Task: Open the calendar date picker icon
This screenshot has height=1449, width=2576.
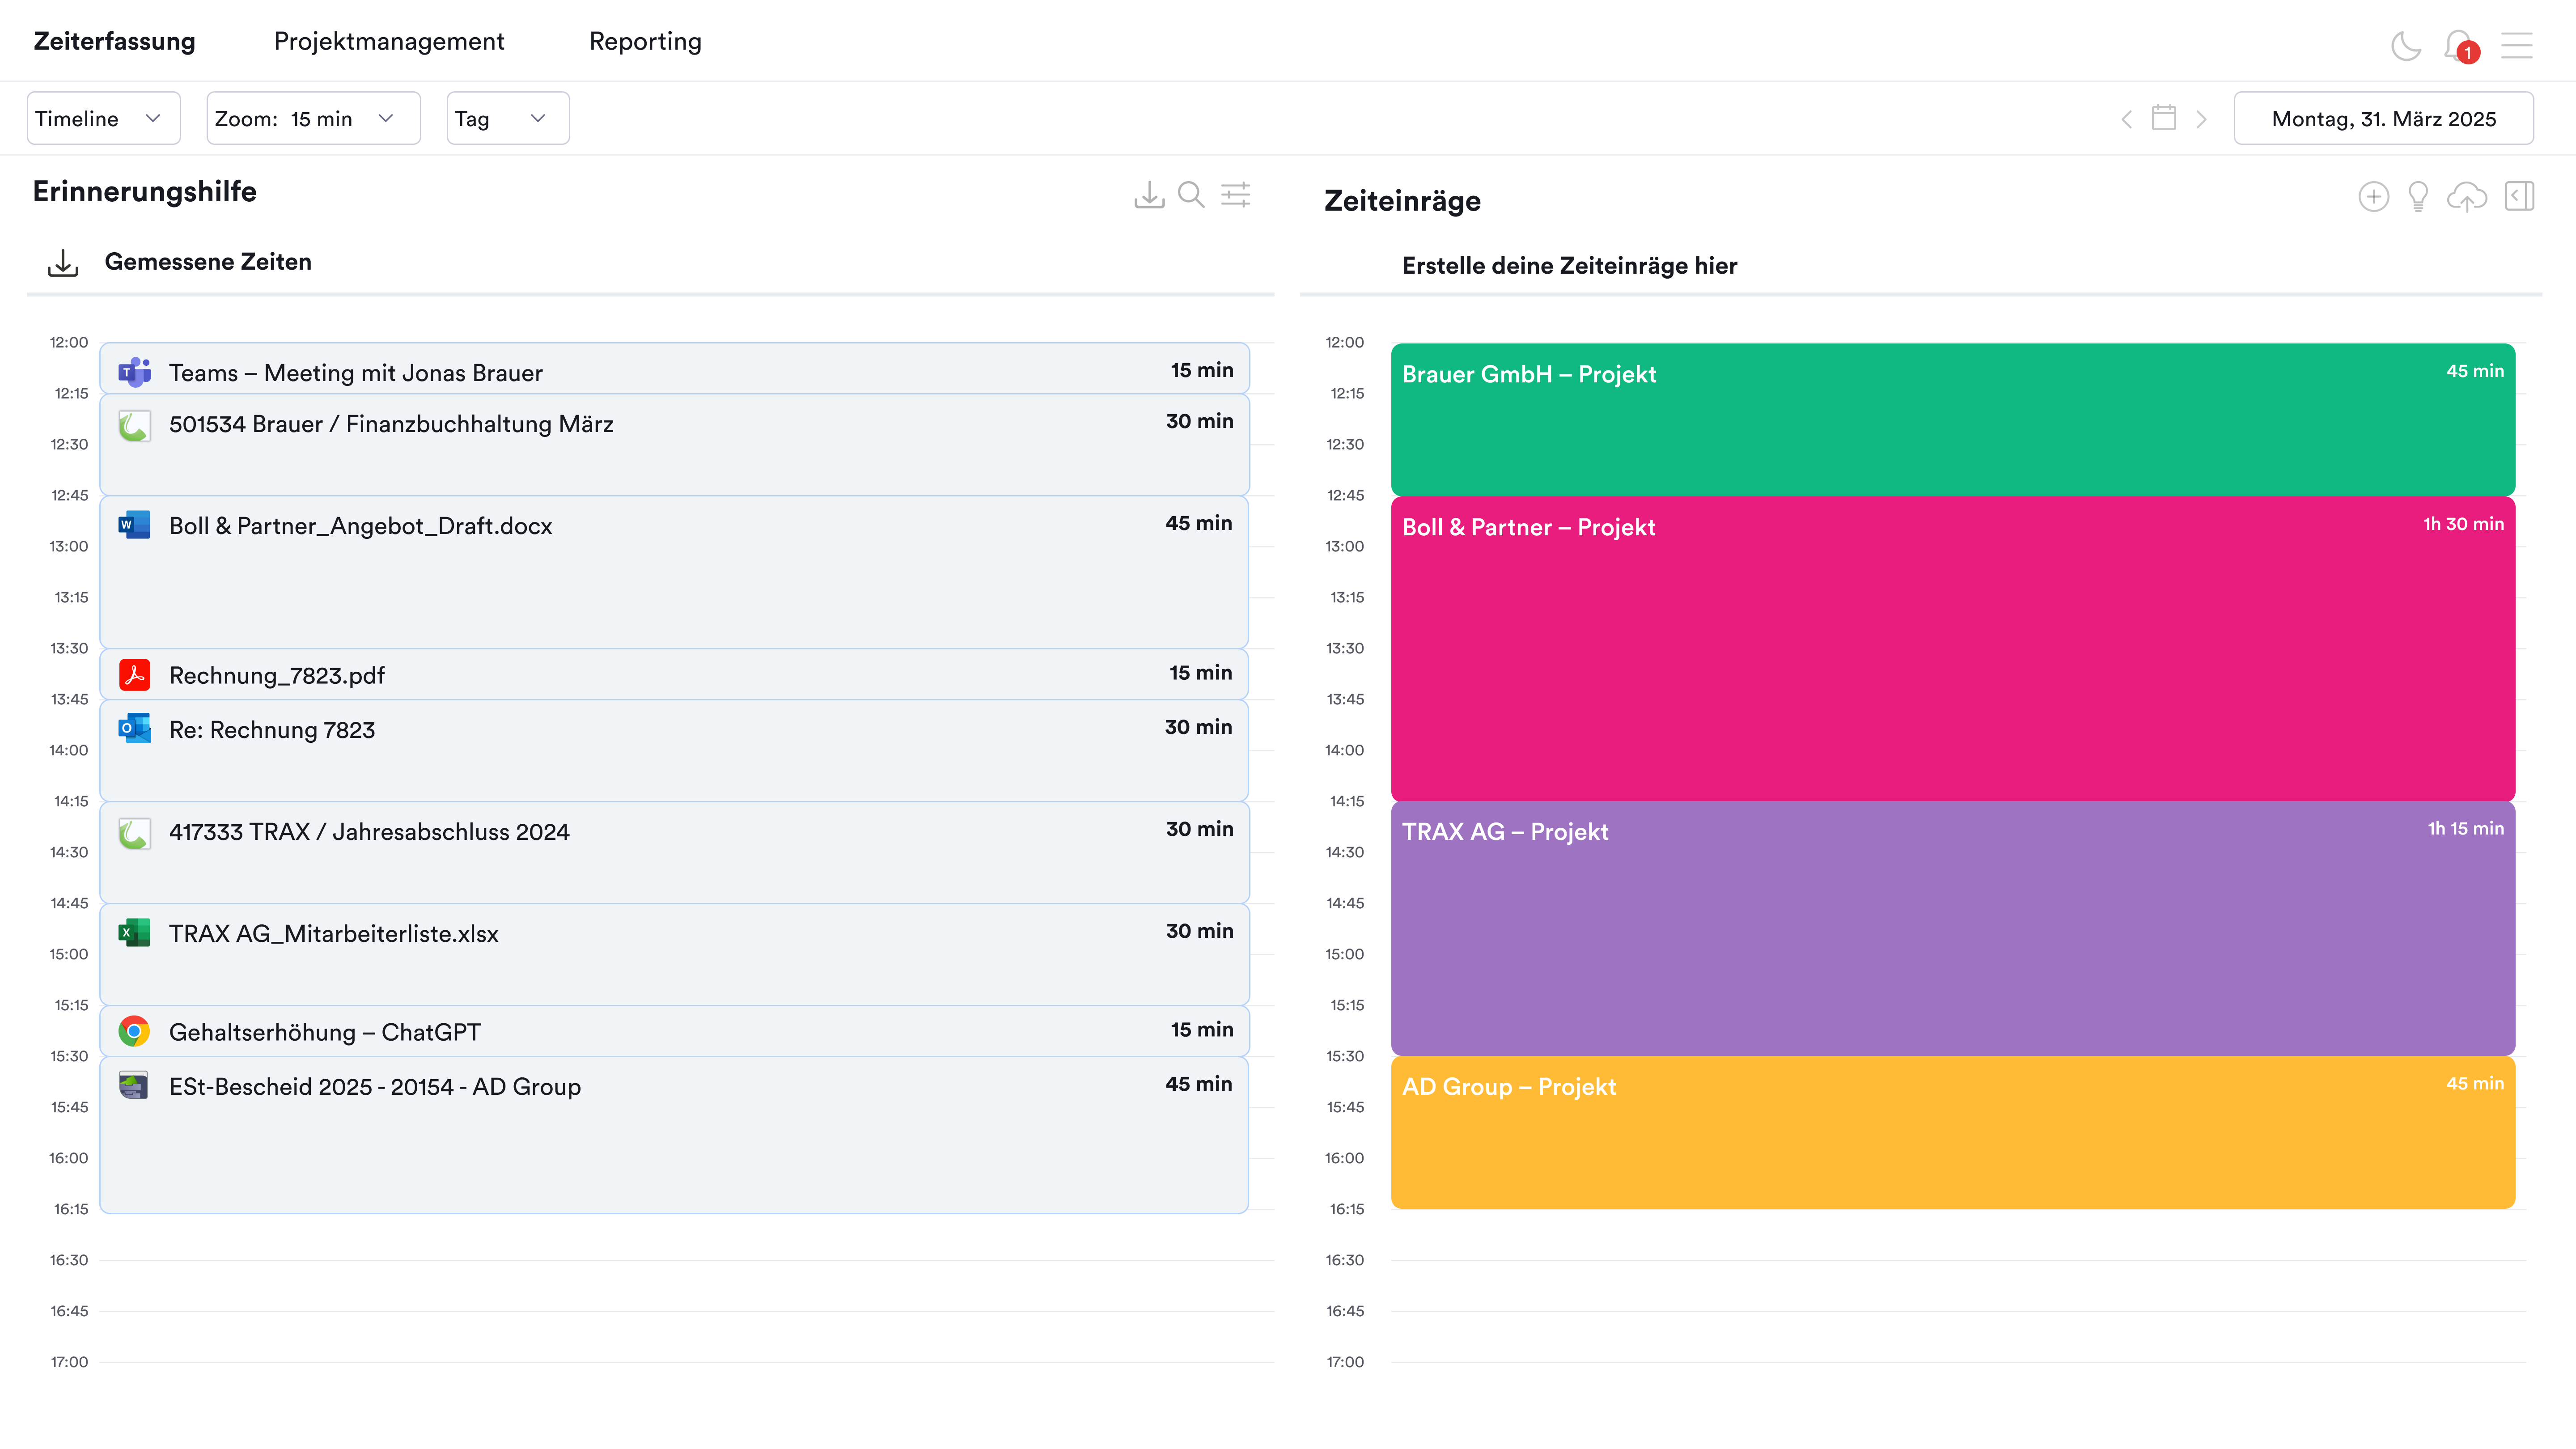Action: coord(2163,118)
